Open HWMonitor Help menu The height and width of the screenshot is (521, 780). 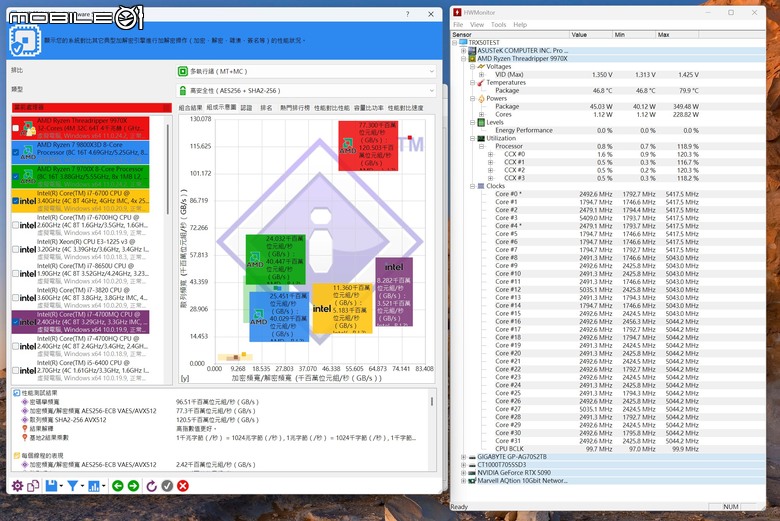[x=520, y=25]
